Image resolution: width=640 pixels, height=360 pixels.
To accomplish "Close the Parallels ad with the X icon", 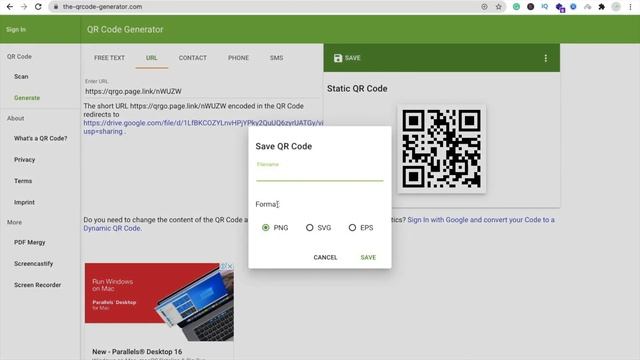I will pyautogui.click(x=230, y=266).
